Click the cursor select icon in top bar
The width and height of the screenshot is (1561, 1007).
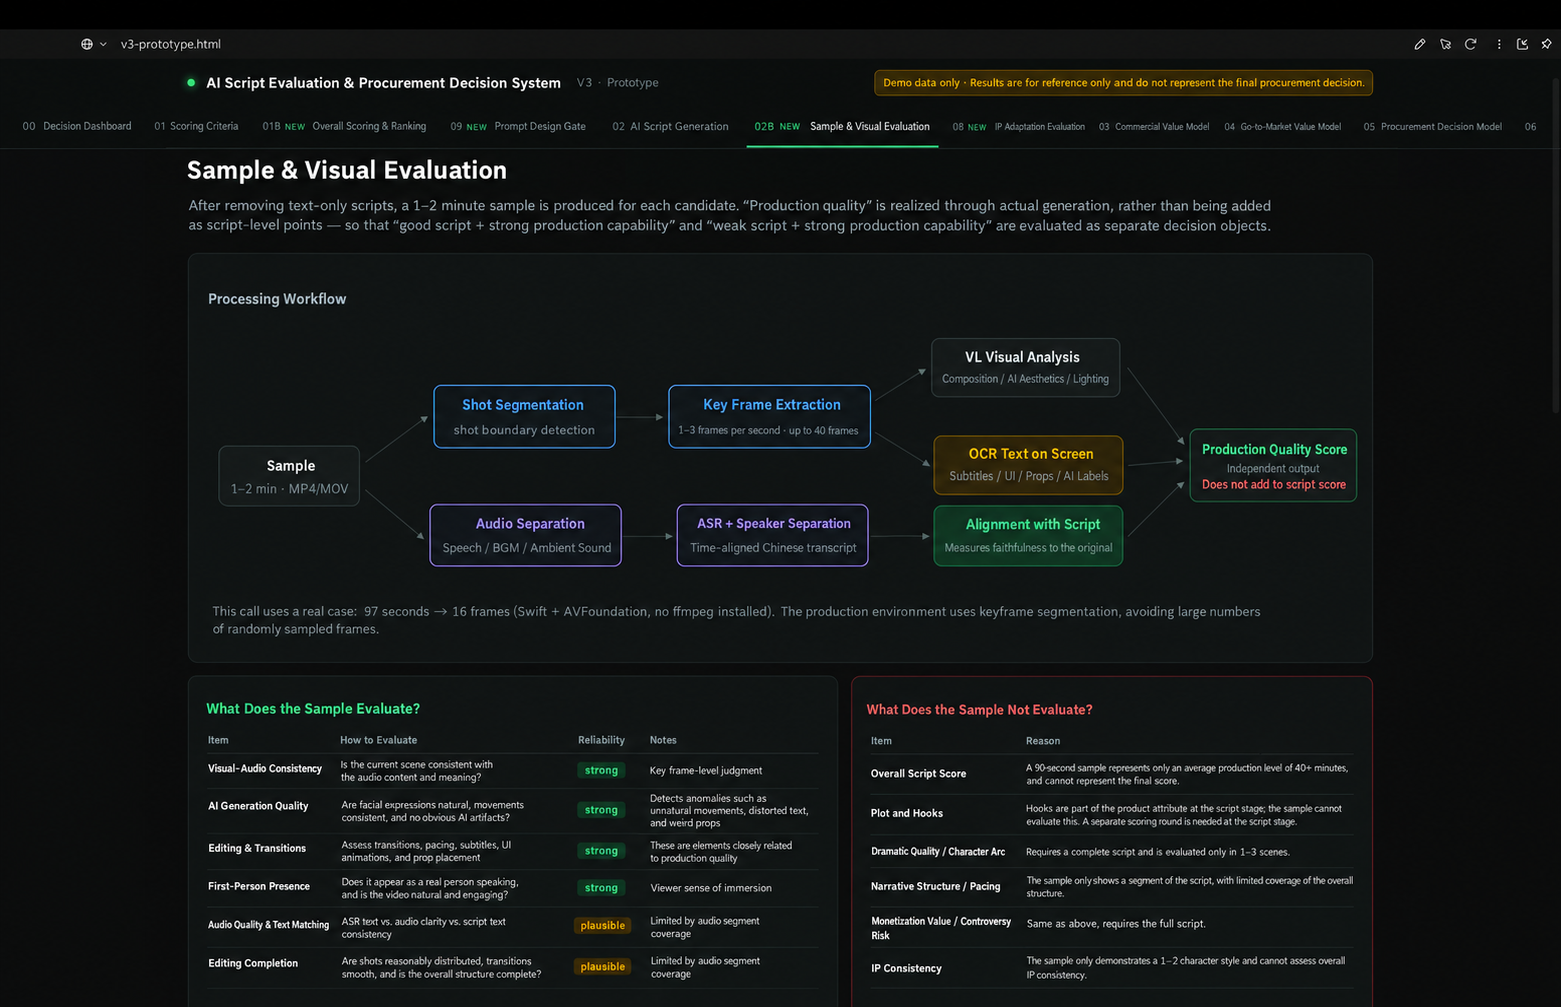click(1445, 44)
